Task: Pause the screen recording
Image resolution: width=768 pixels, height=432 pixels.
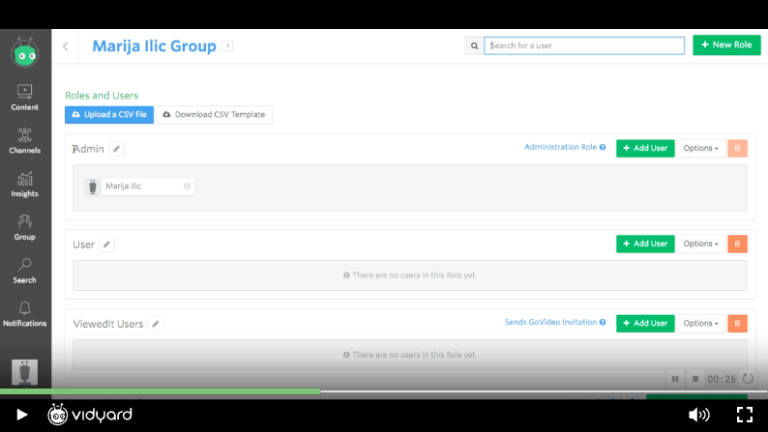Action: click(675, 379)
